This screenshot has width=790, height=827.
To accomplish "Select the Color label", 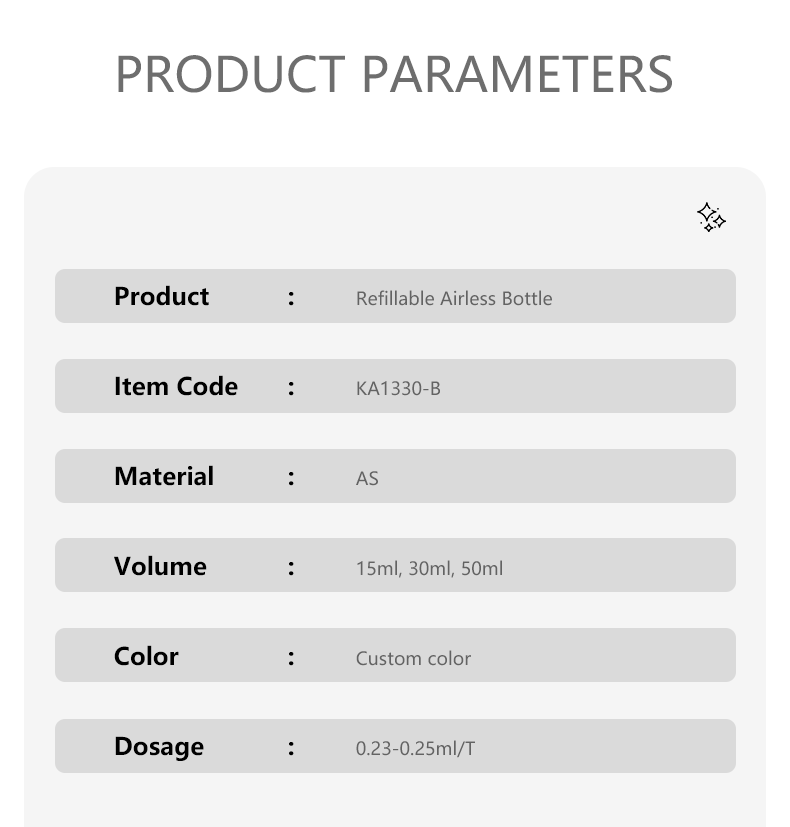I will coord(146,657).
